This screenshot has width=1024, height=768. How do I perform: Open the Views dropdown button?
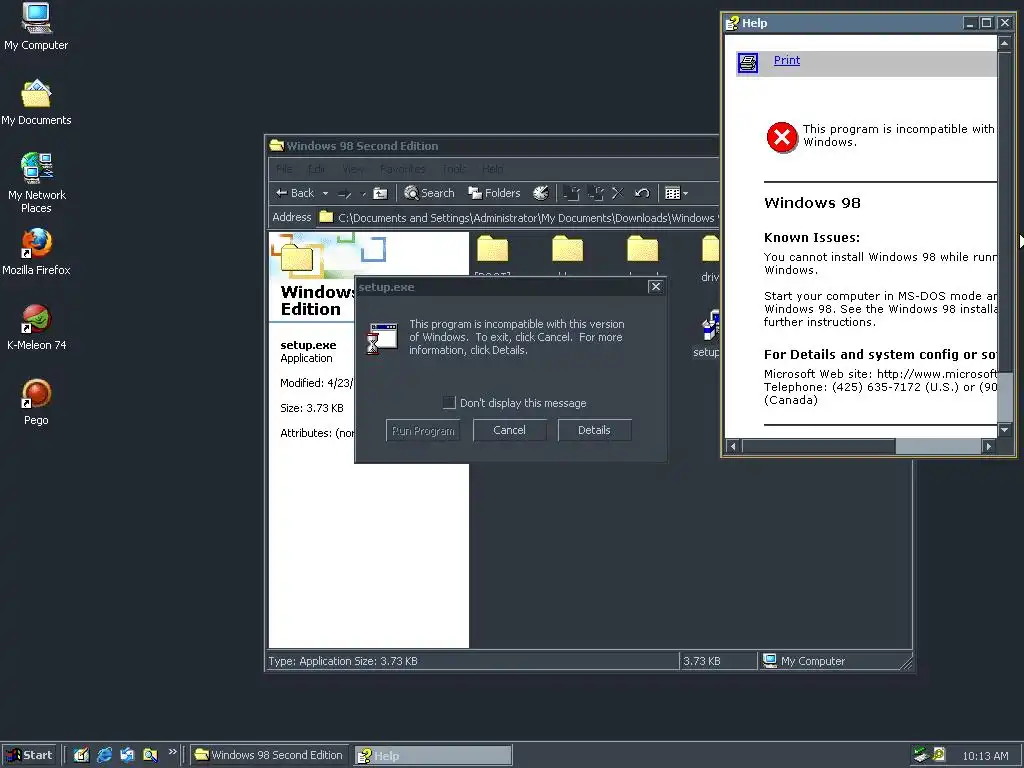click(x=676, y=193)
